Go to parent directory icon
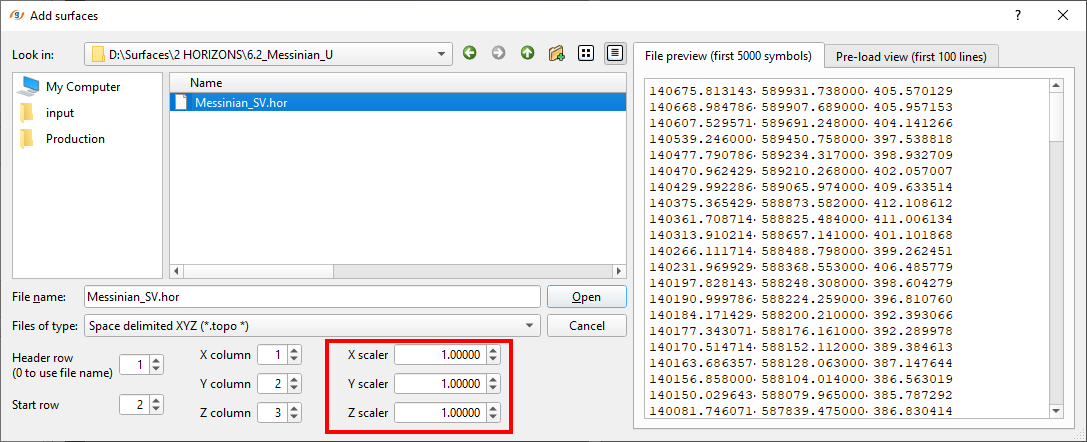1087x442 pixels. coord(527,53)
